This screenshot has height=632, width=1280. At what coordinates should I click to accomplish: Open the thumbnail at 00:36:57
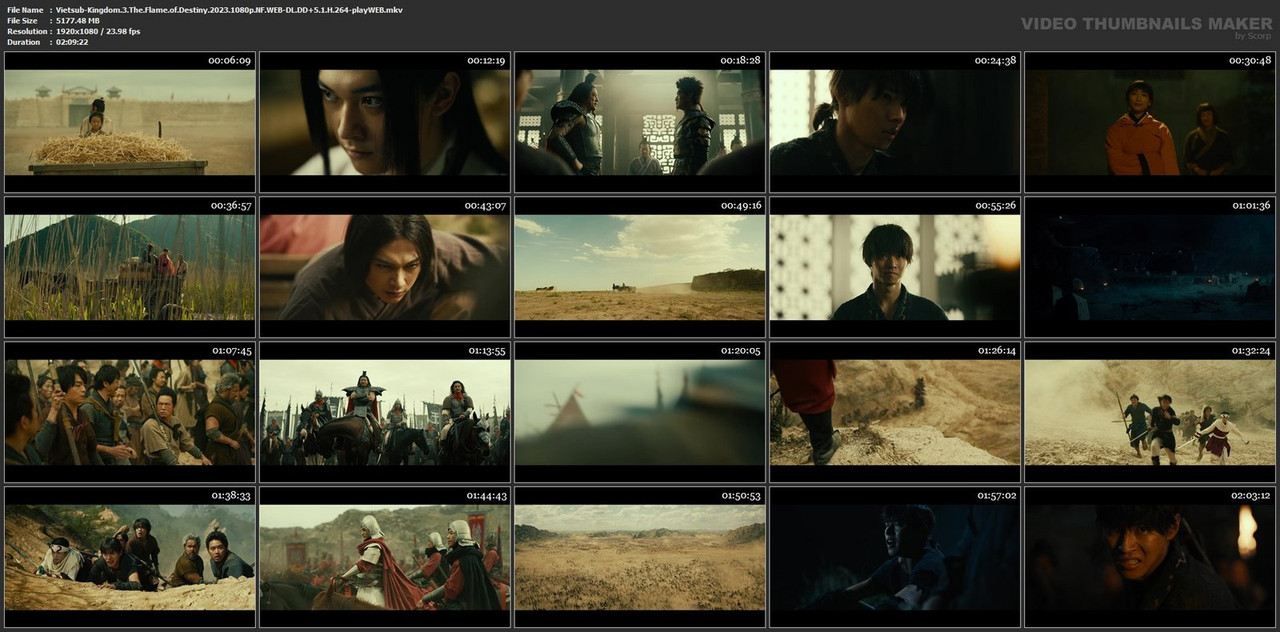(130, 267)
